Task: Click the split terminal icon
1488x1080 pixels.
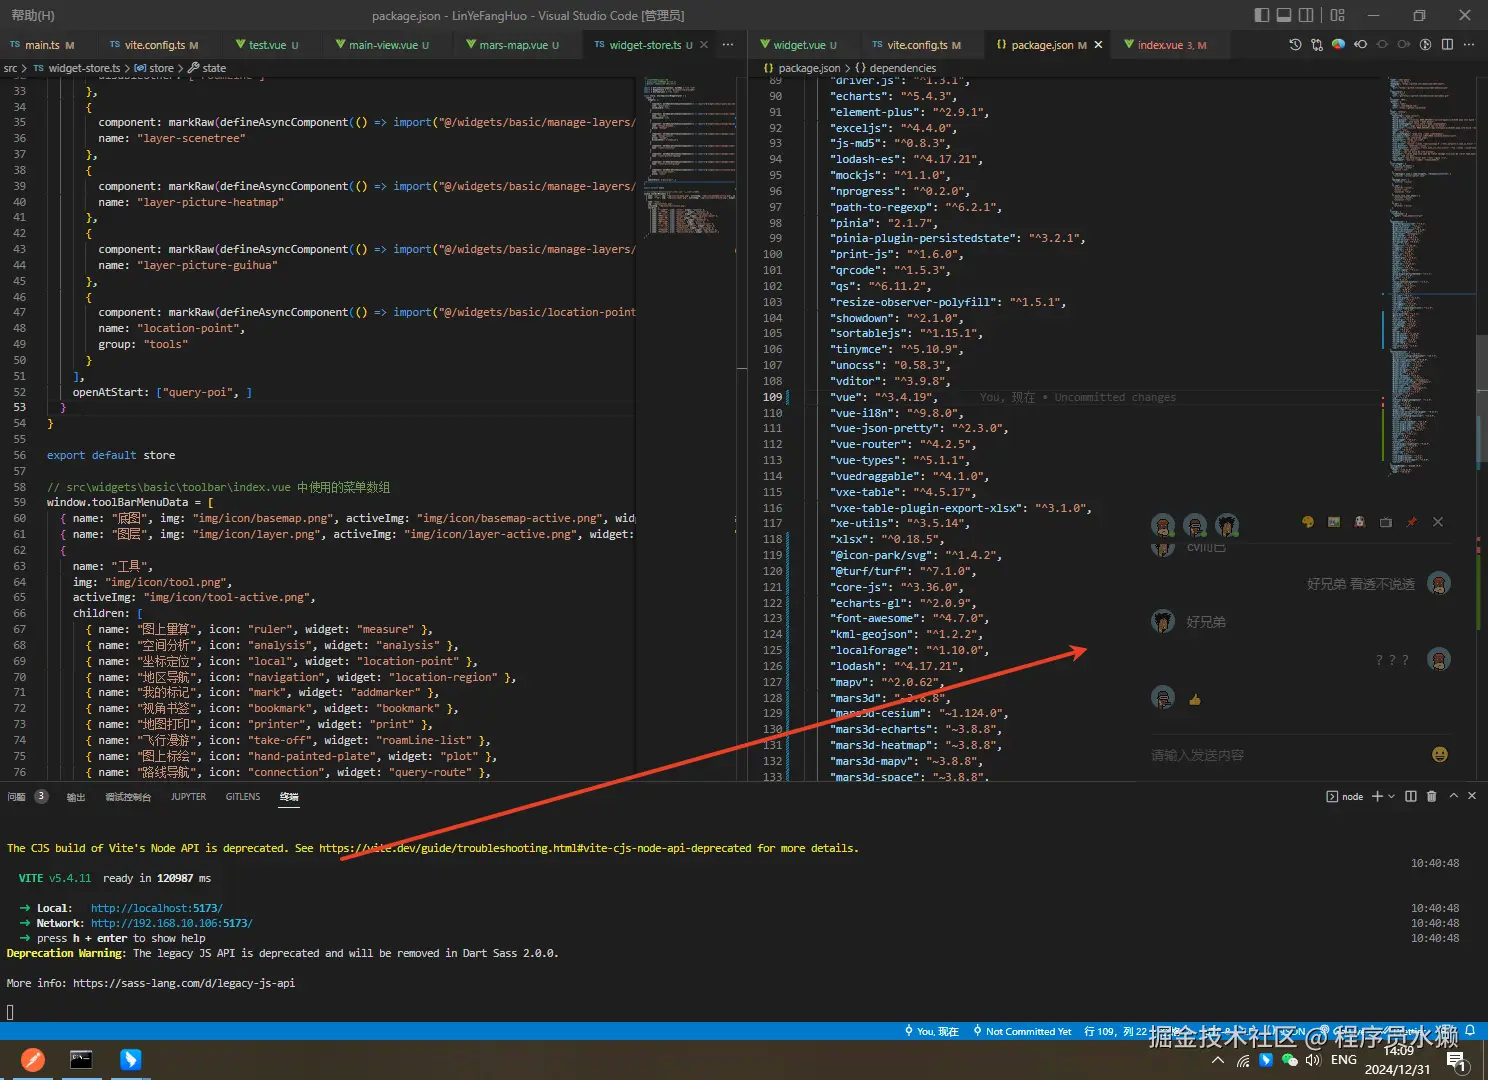Action: tap(1411, 796)
